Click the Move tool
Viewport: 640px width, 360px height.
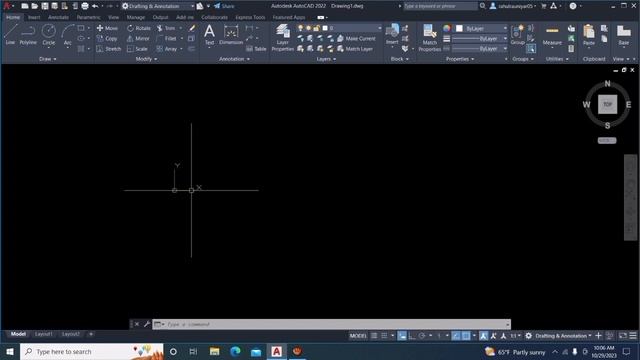coord(107,28)
